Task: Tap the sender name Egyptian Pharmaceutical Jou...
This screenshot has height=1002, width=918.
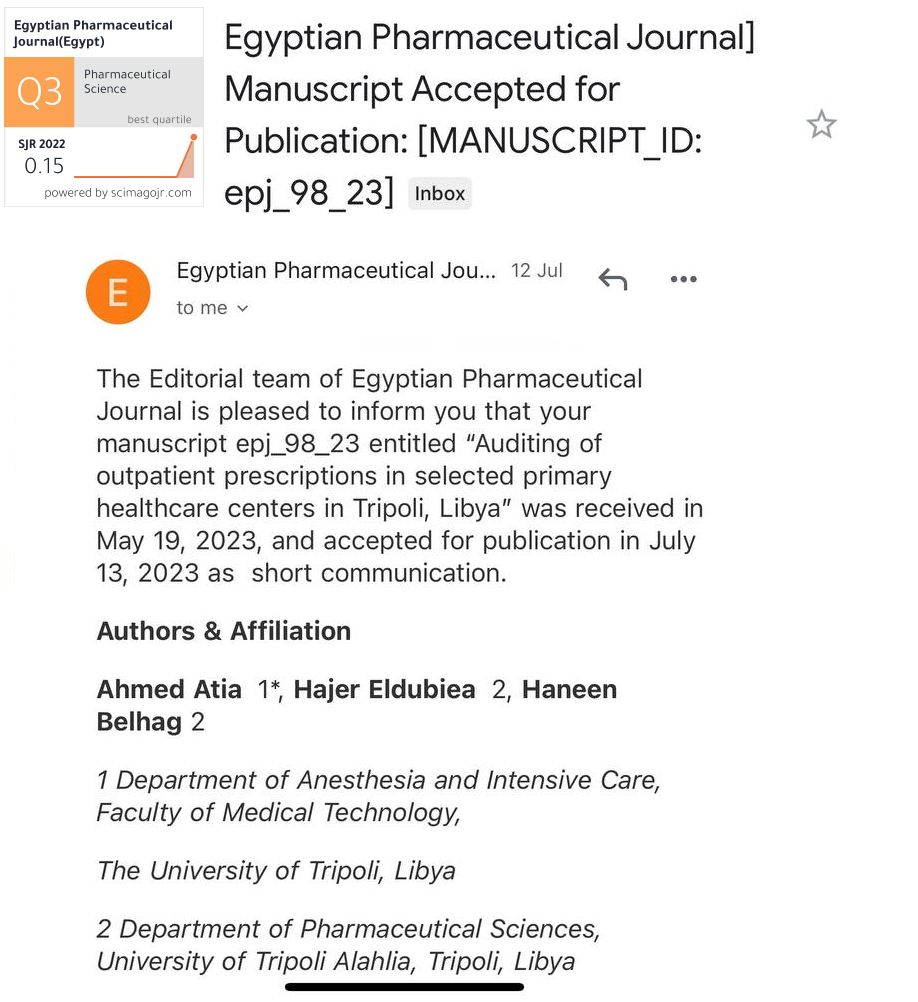Action: (335, 271)
